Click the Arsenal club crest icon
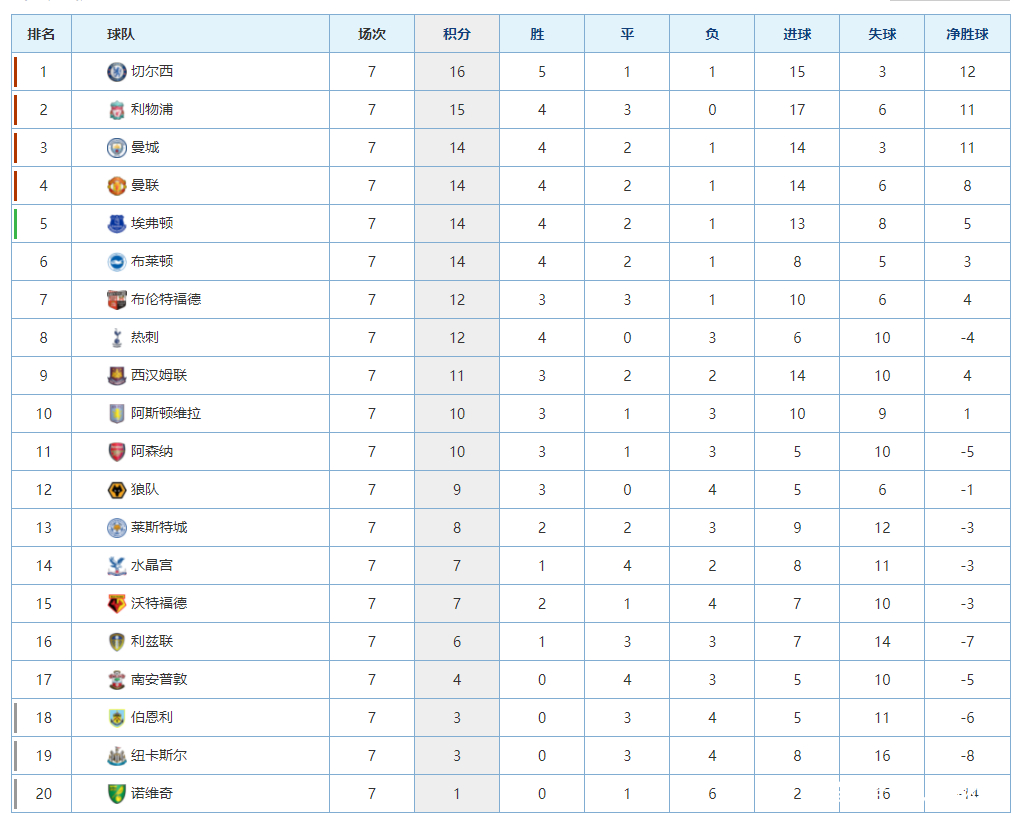1022x820 pixels. [x=117, y=452]
